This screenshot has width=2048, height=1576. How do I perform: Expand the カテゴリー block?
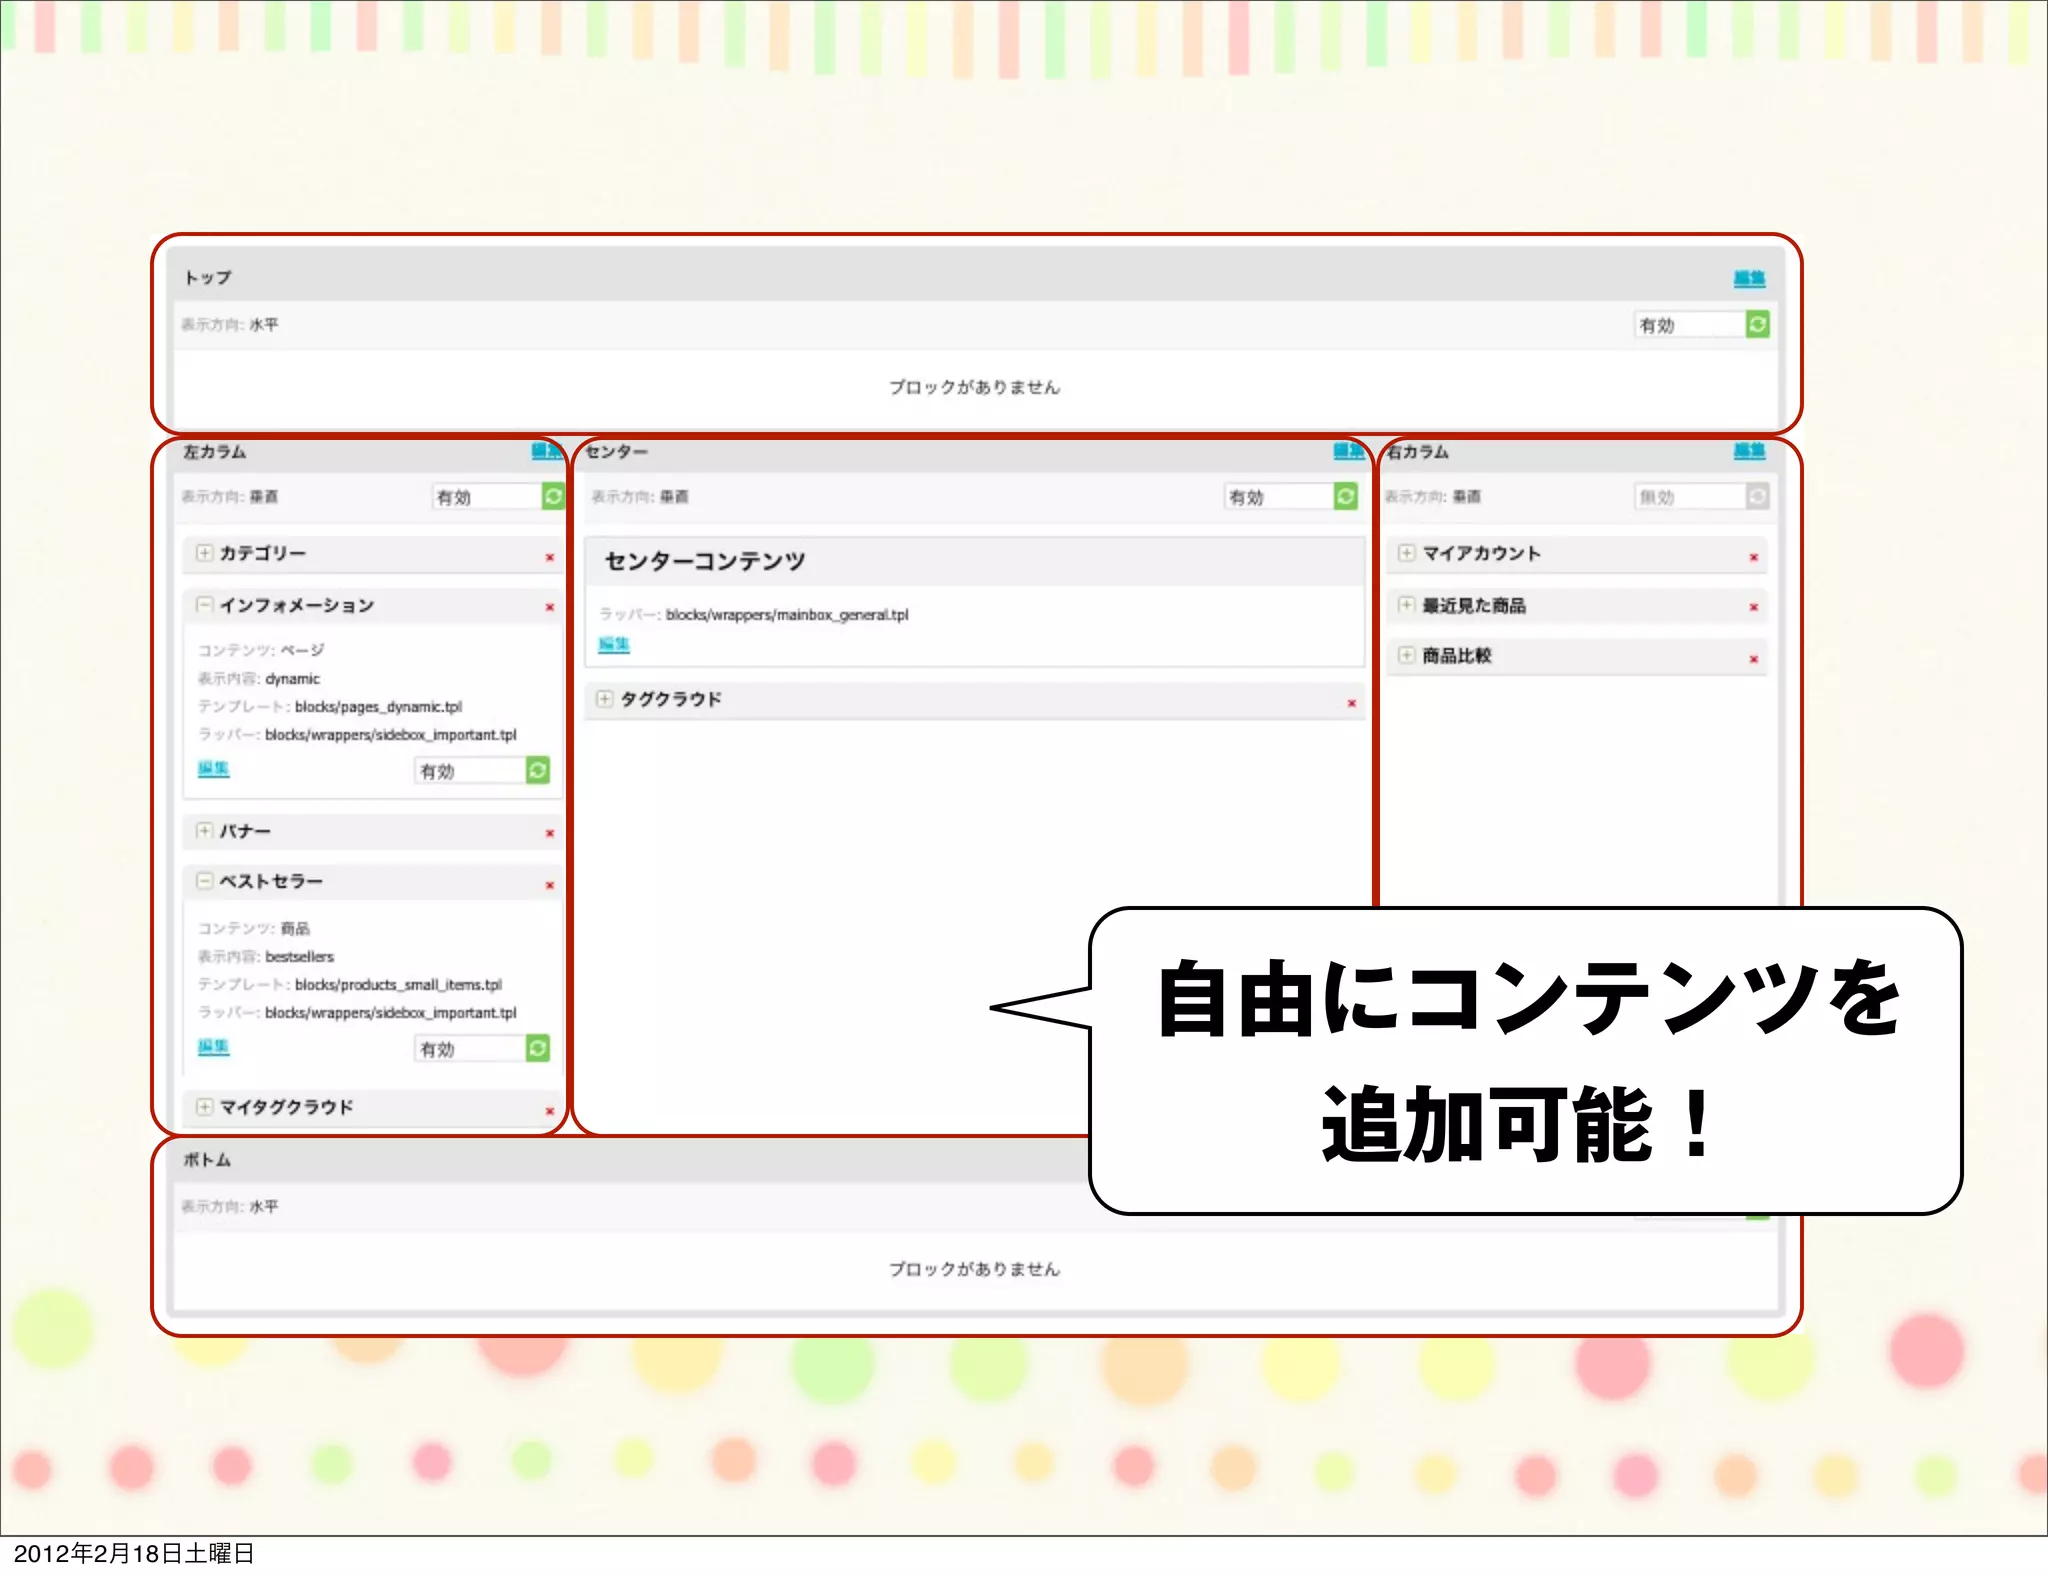[x=204, y=552]
